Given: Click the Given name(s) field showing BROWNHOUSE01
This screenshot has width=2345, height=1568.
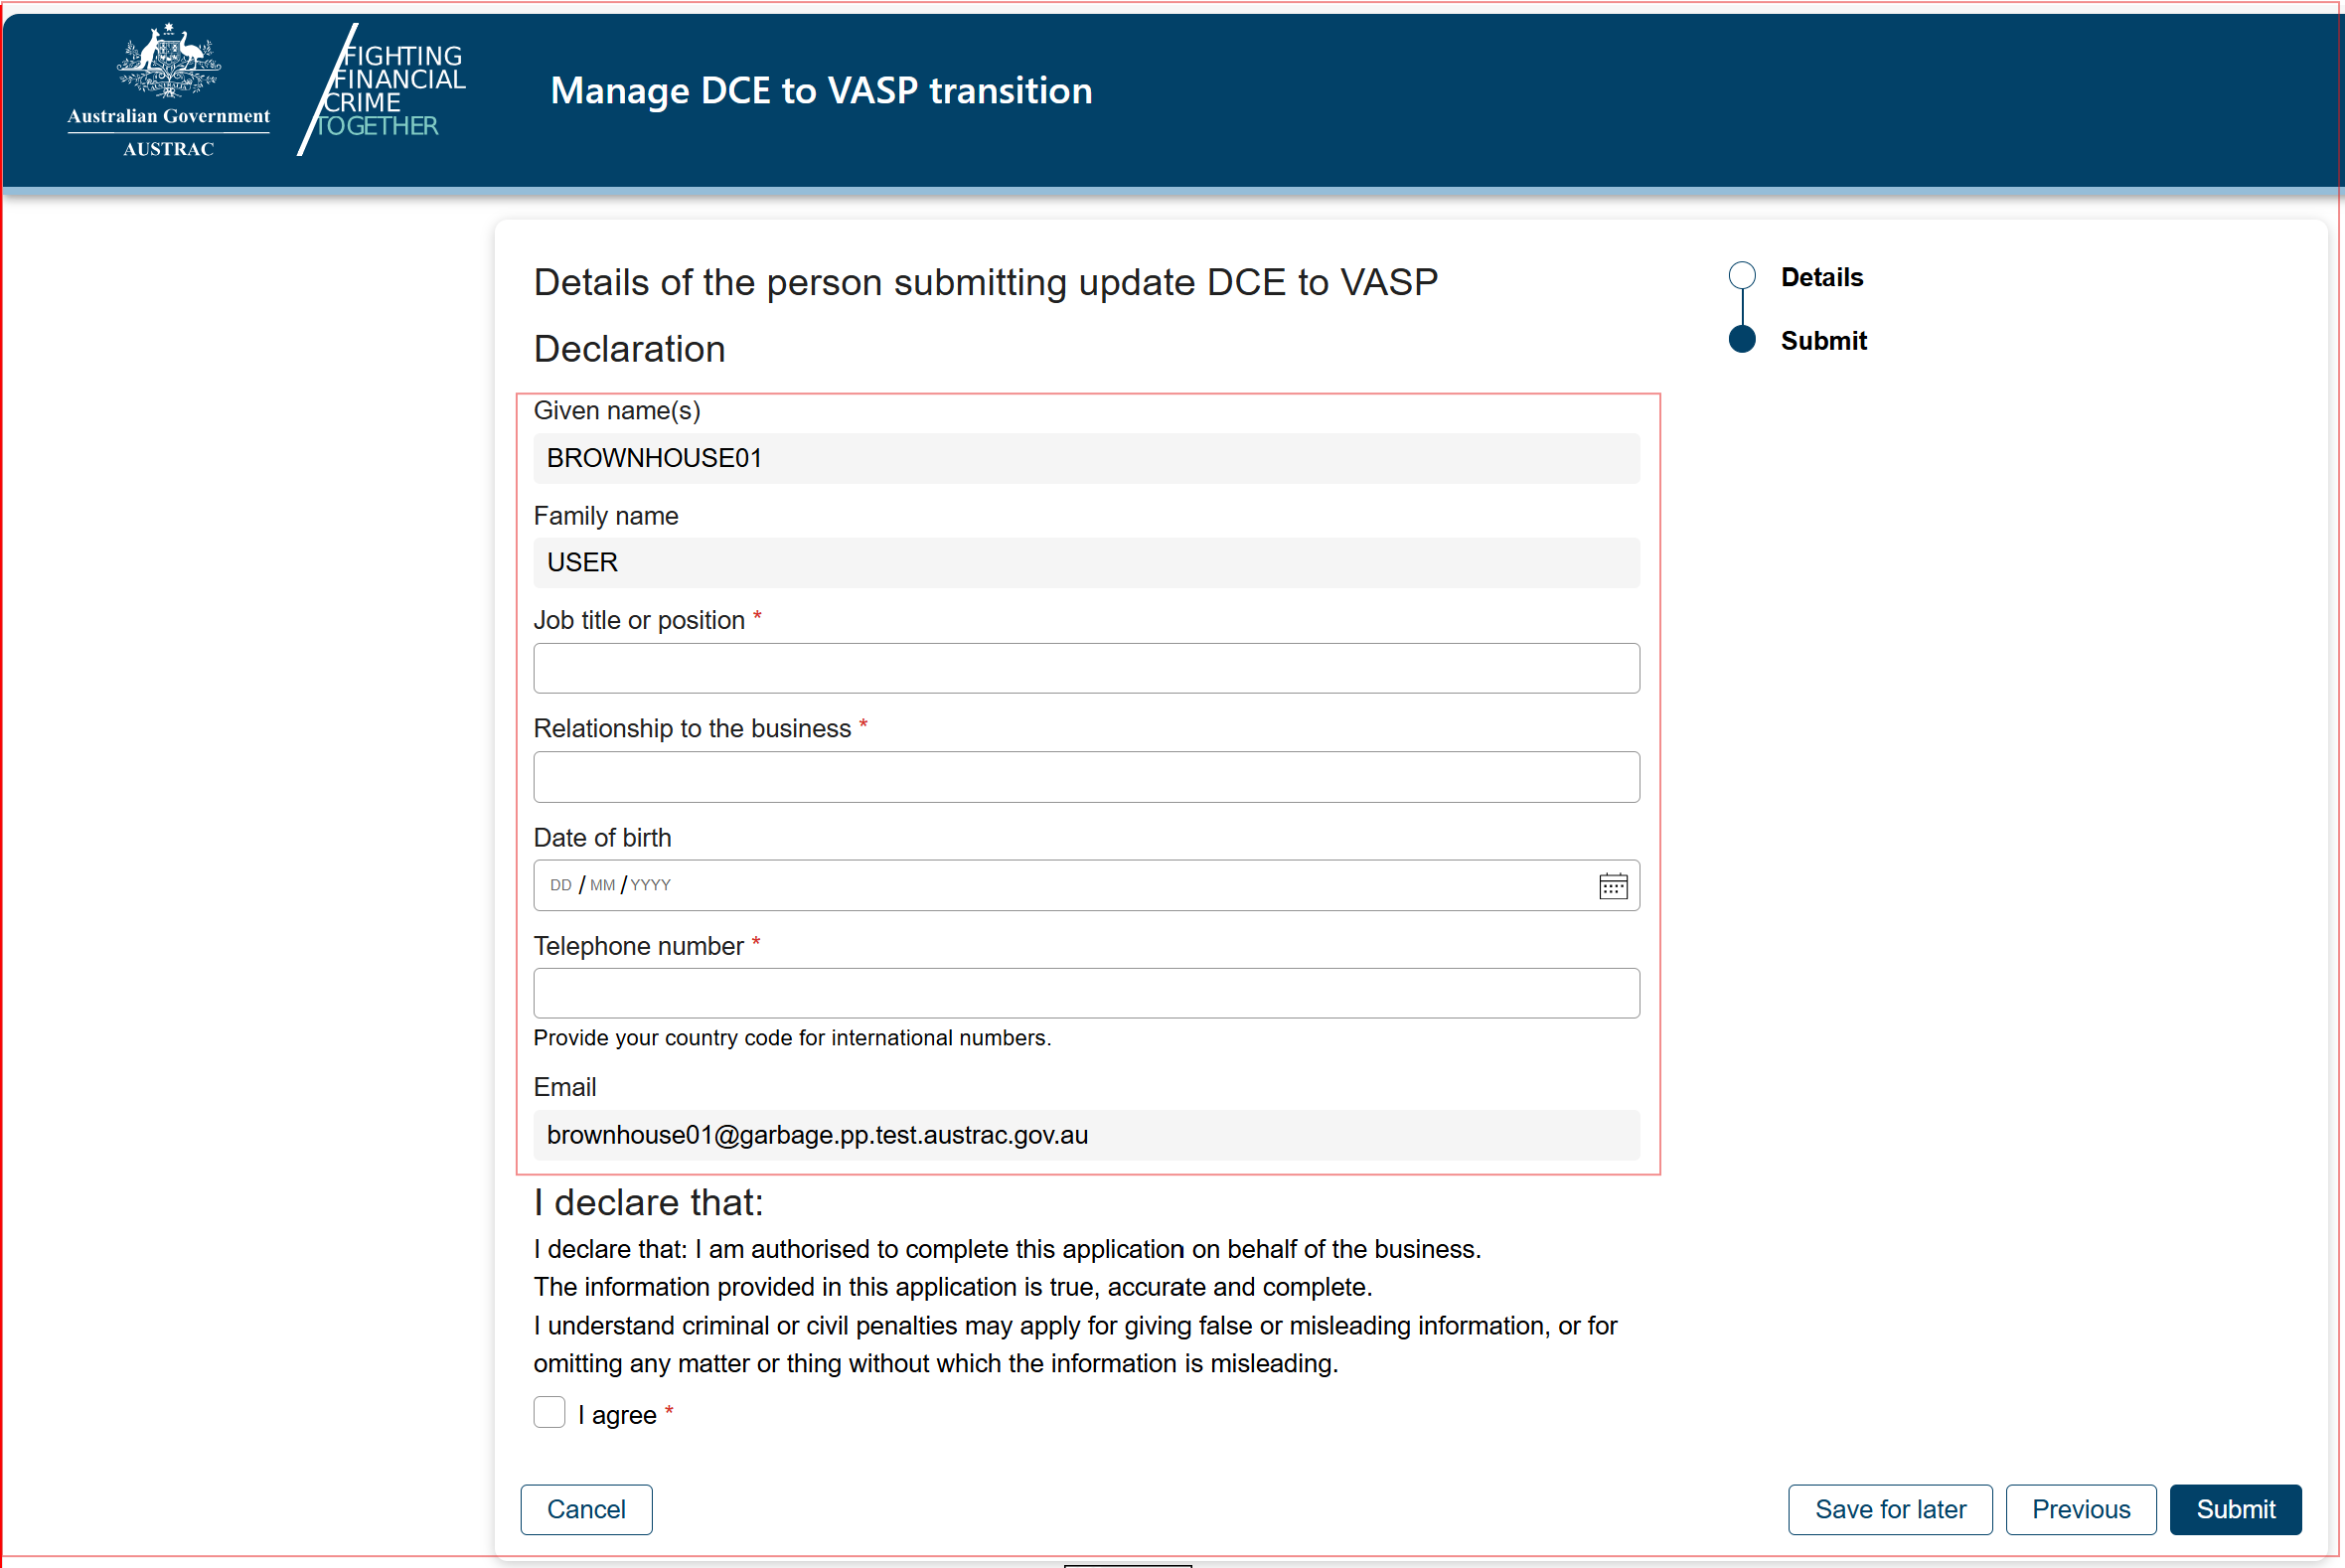Looking at the screenshot, I should [1086, 458].
